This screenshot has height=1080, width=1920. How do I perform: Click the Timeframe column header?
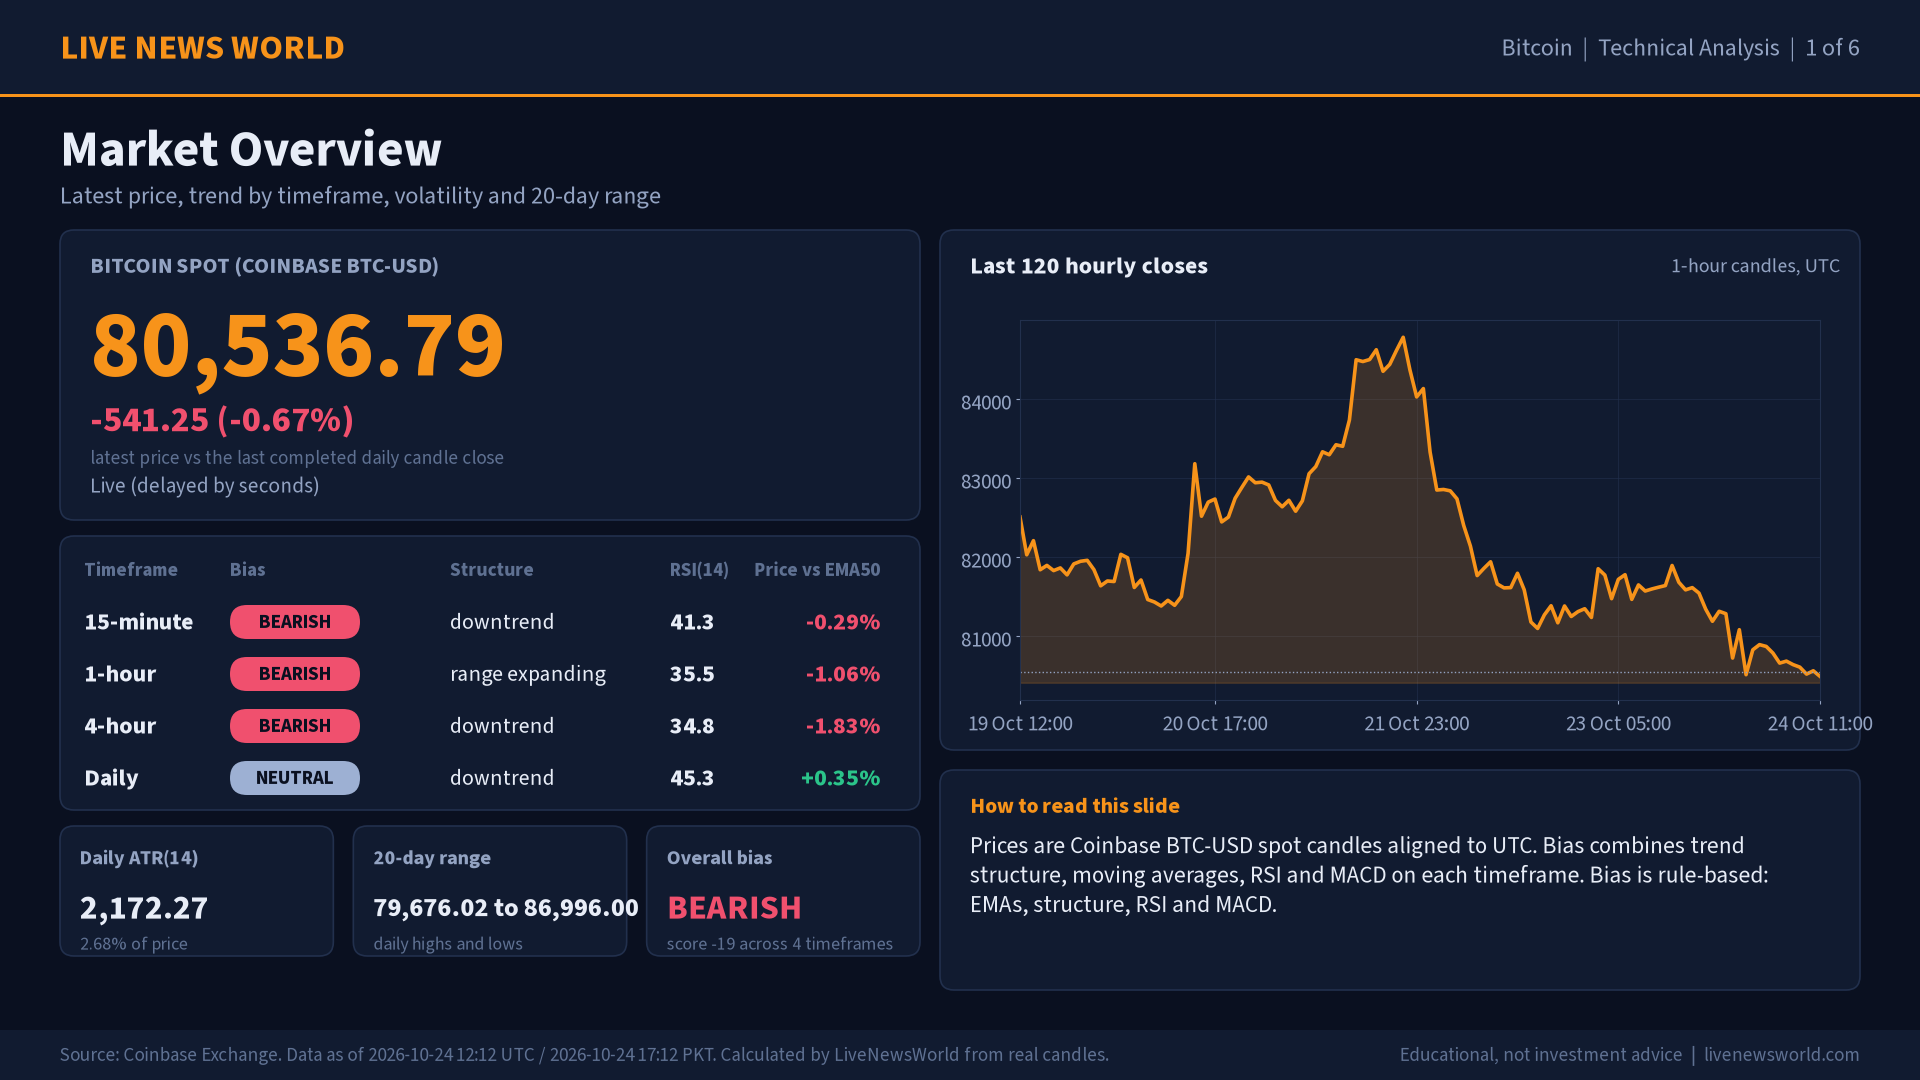pyautogui.click(x=131, y=570)
